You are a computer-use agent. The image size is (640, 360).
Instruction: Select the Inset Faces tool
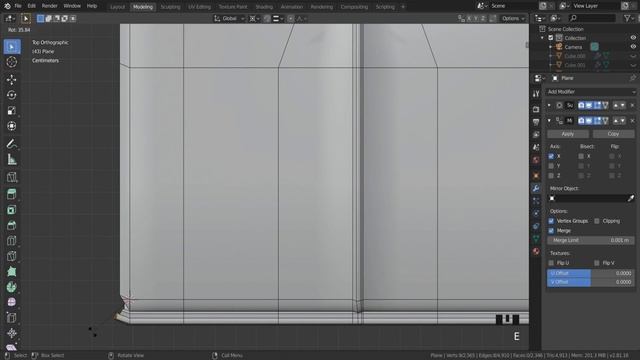[12, 210]
